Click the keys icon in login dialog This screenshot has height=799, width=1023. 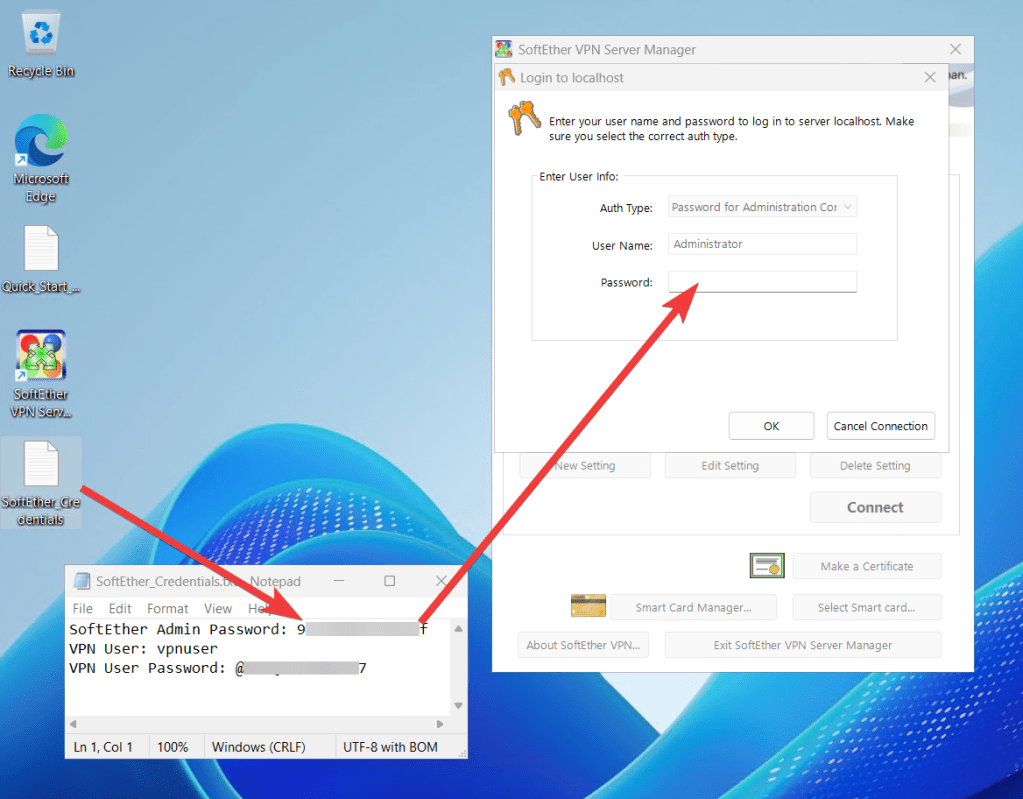(523, 120)
